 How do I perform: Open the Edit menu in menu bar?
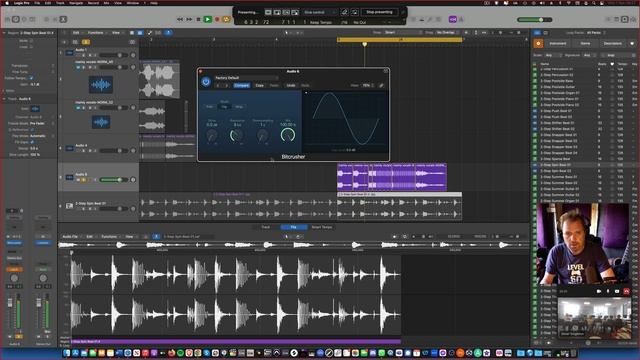click(x=48, y=3)
